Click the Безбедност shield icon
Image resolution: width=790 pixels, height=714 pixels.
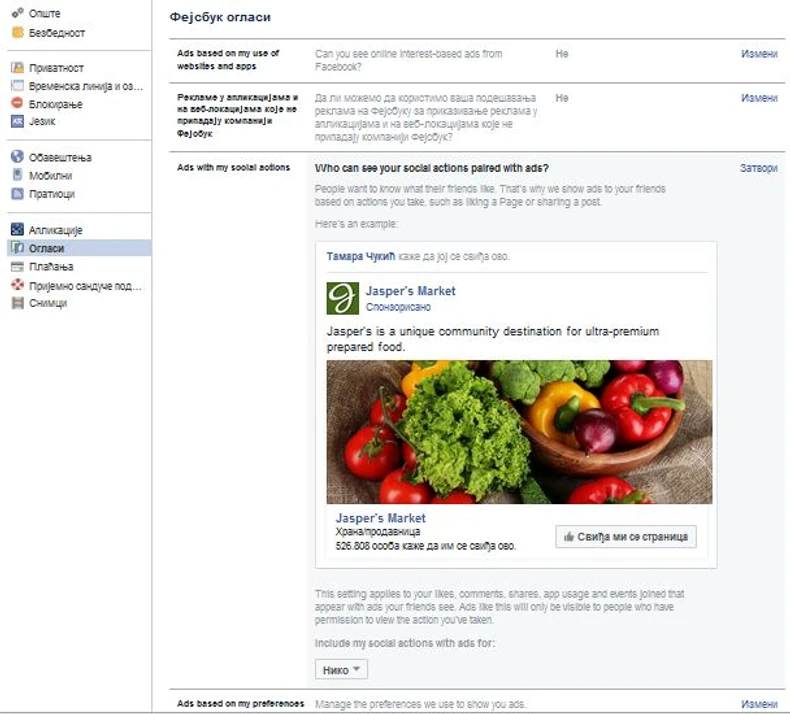coord(18,32)
